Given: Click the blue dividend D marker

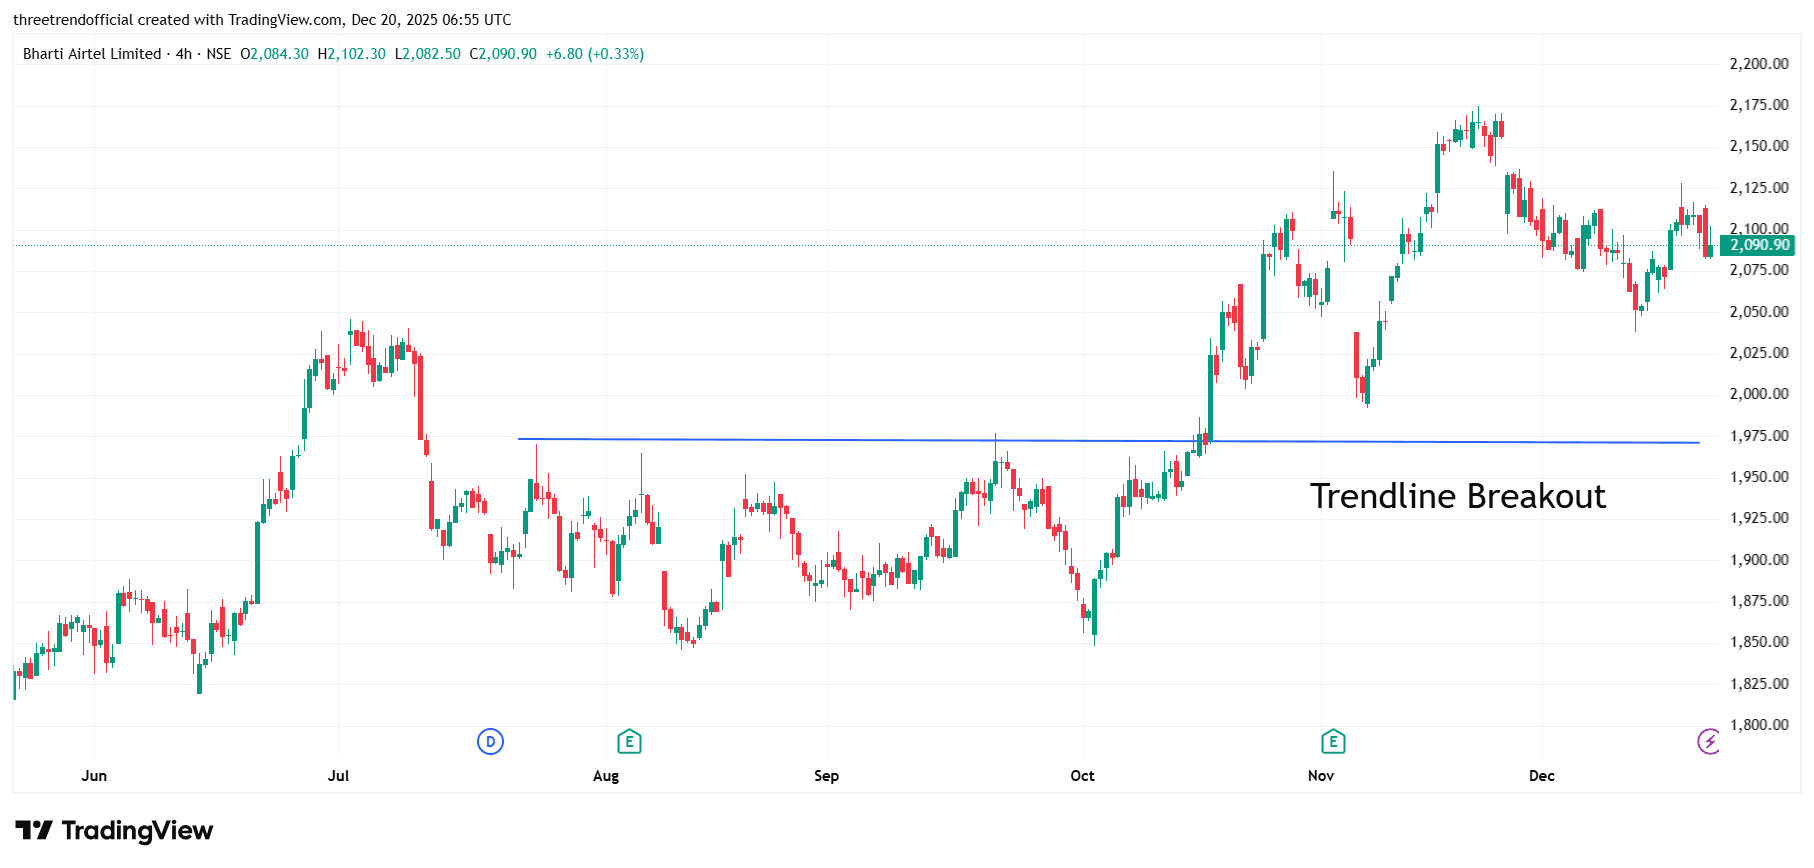Looking at the screenshot, I should (x=490, y=741).
